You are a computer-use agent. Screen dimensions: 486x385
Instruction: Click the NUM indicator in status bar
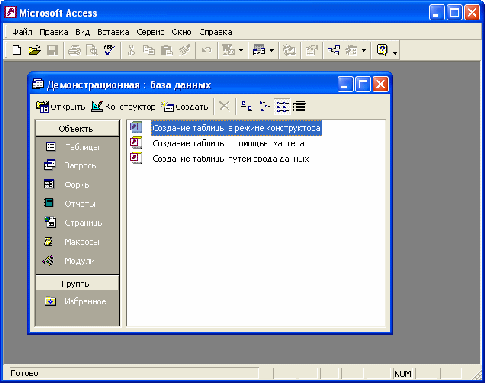tap(403, 374)
